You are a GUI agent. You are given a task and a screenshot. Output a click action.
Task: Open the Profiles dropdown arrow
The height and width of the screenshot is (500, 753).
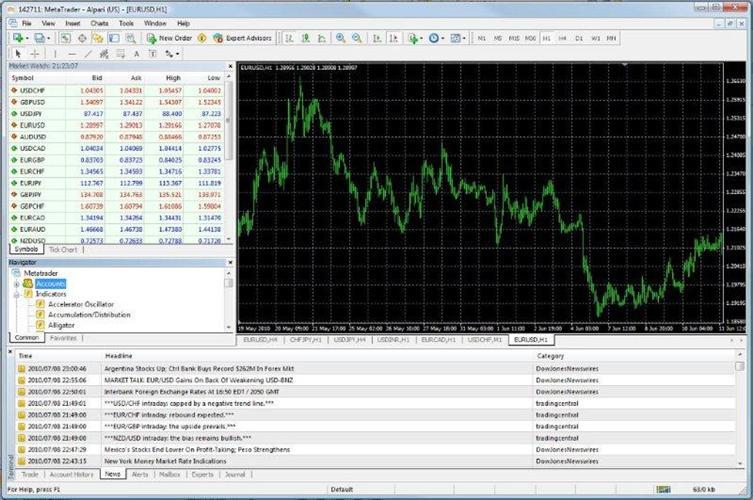(49, 38)
